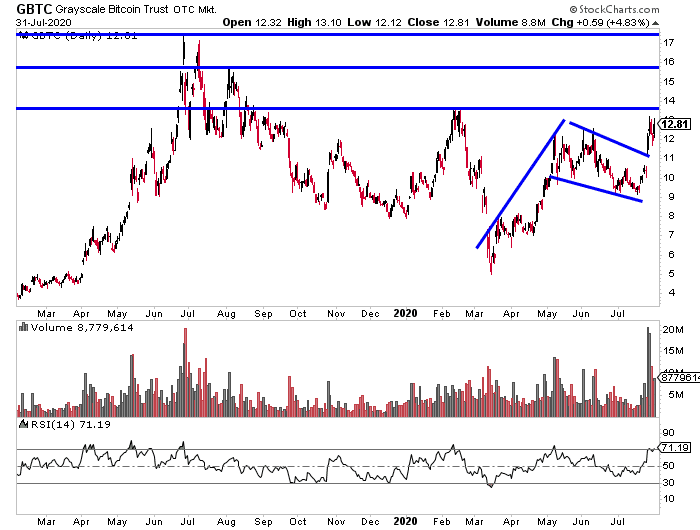This screenshot has height=530, width=700.
Task: Click the 30 RSI axis label
Action: tap(668, 483)
